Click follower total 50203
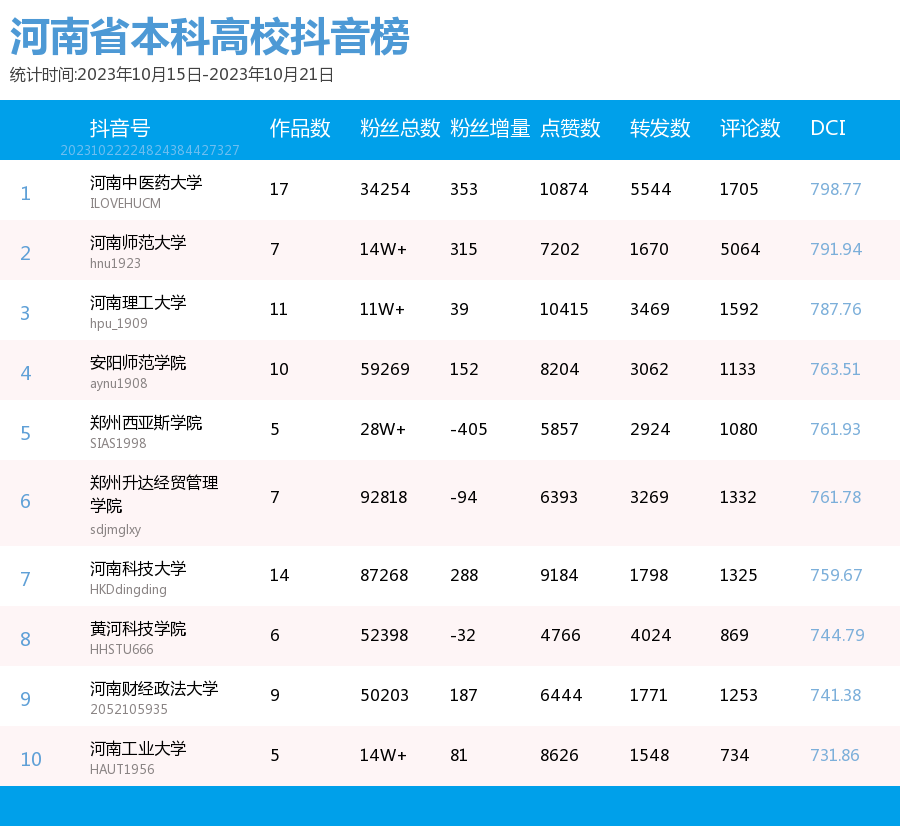The height and width of the screenshot is (826, 900). click(384, 695)
